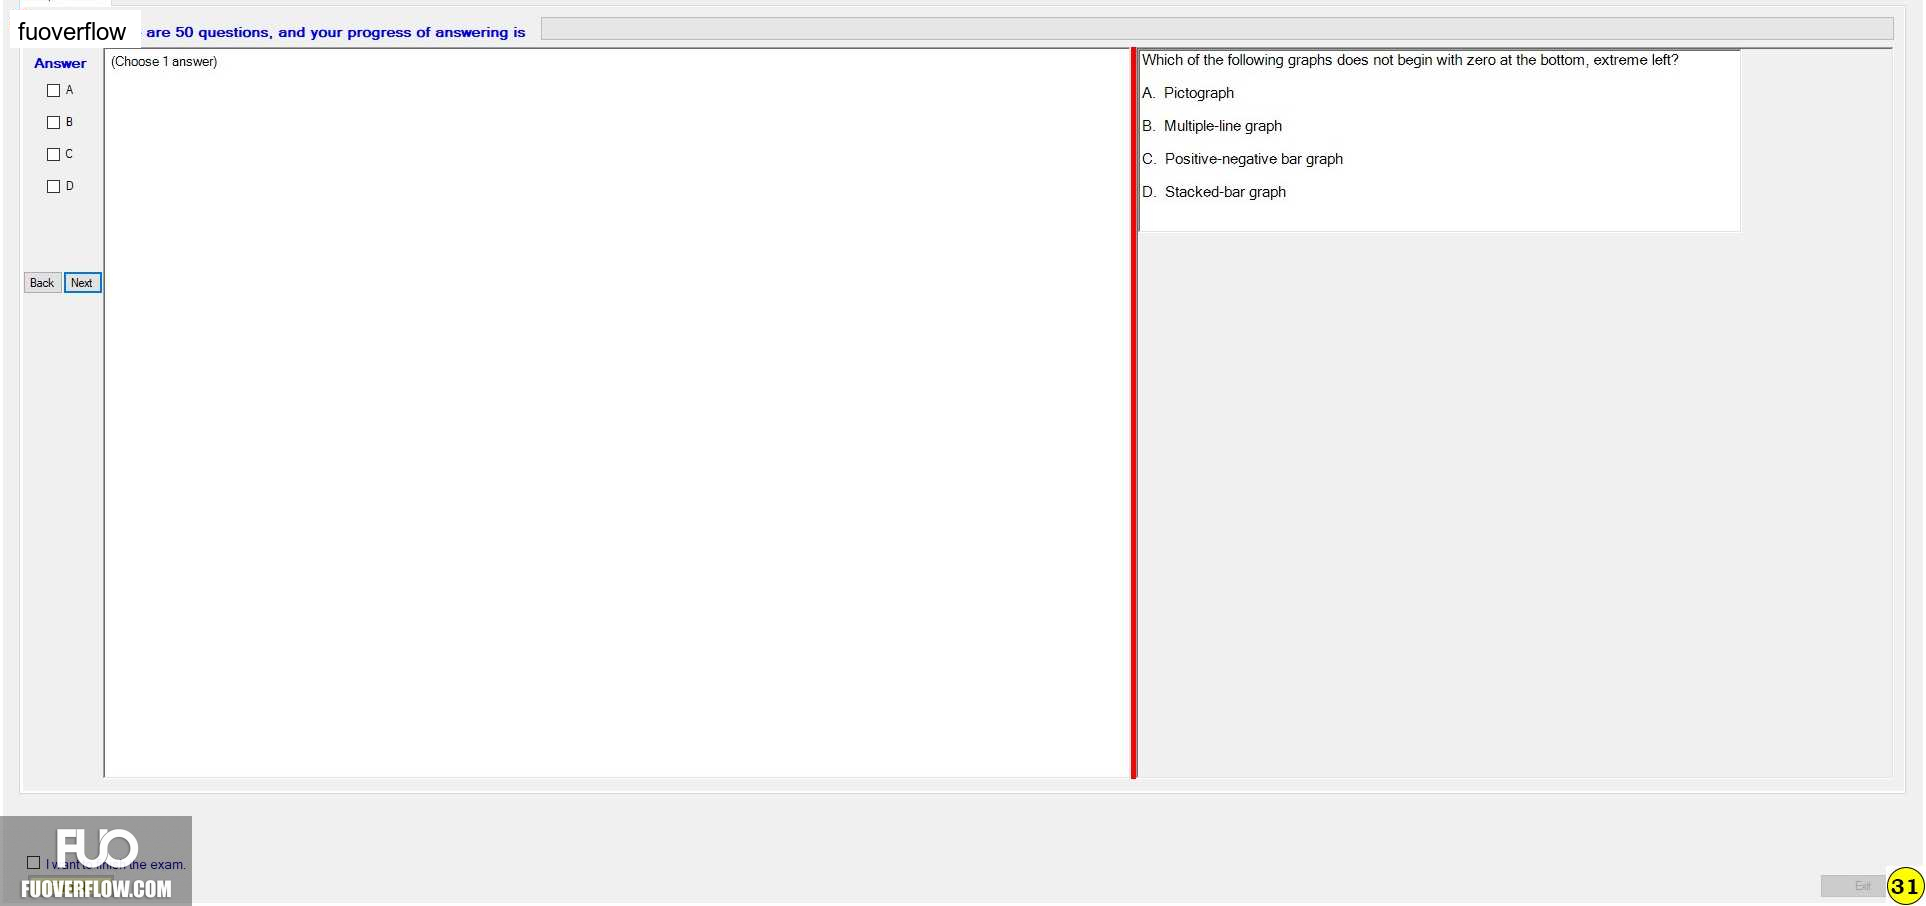Image resolution: width=1926 pixels, height=906 pixels.
Task: Check answer option B checkbox
Action: 54,123
